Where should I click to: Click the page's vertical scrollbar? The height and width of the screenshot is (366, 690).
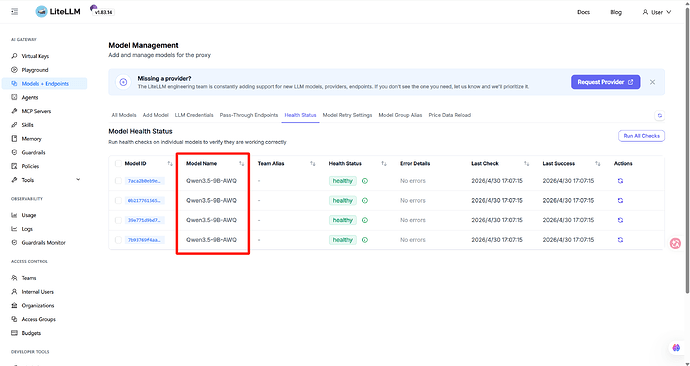(x=687, y=150)
